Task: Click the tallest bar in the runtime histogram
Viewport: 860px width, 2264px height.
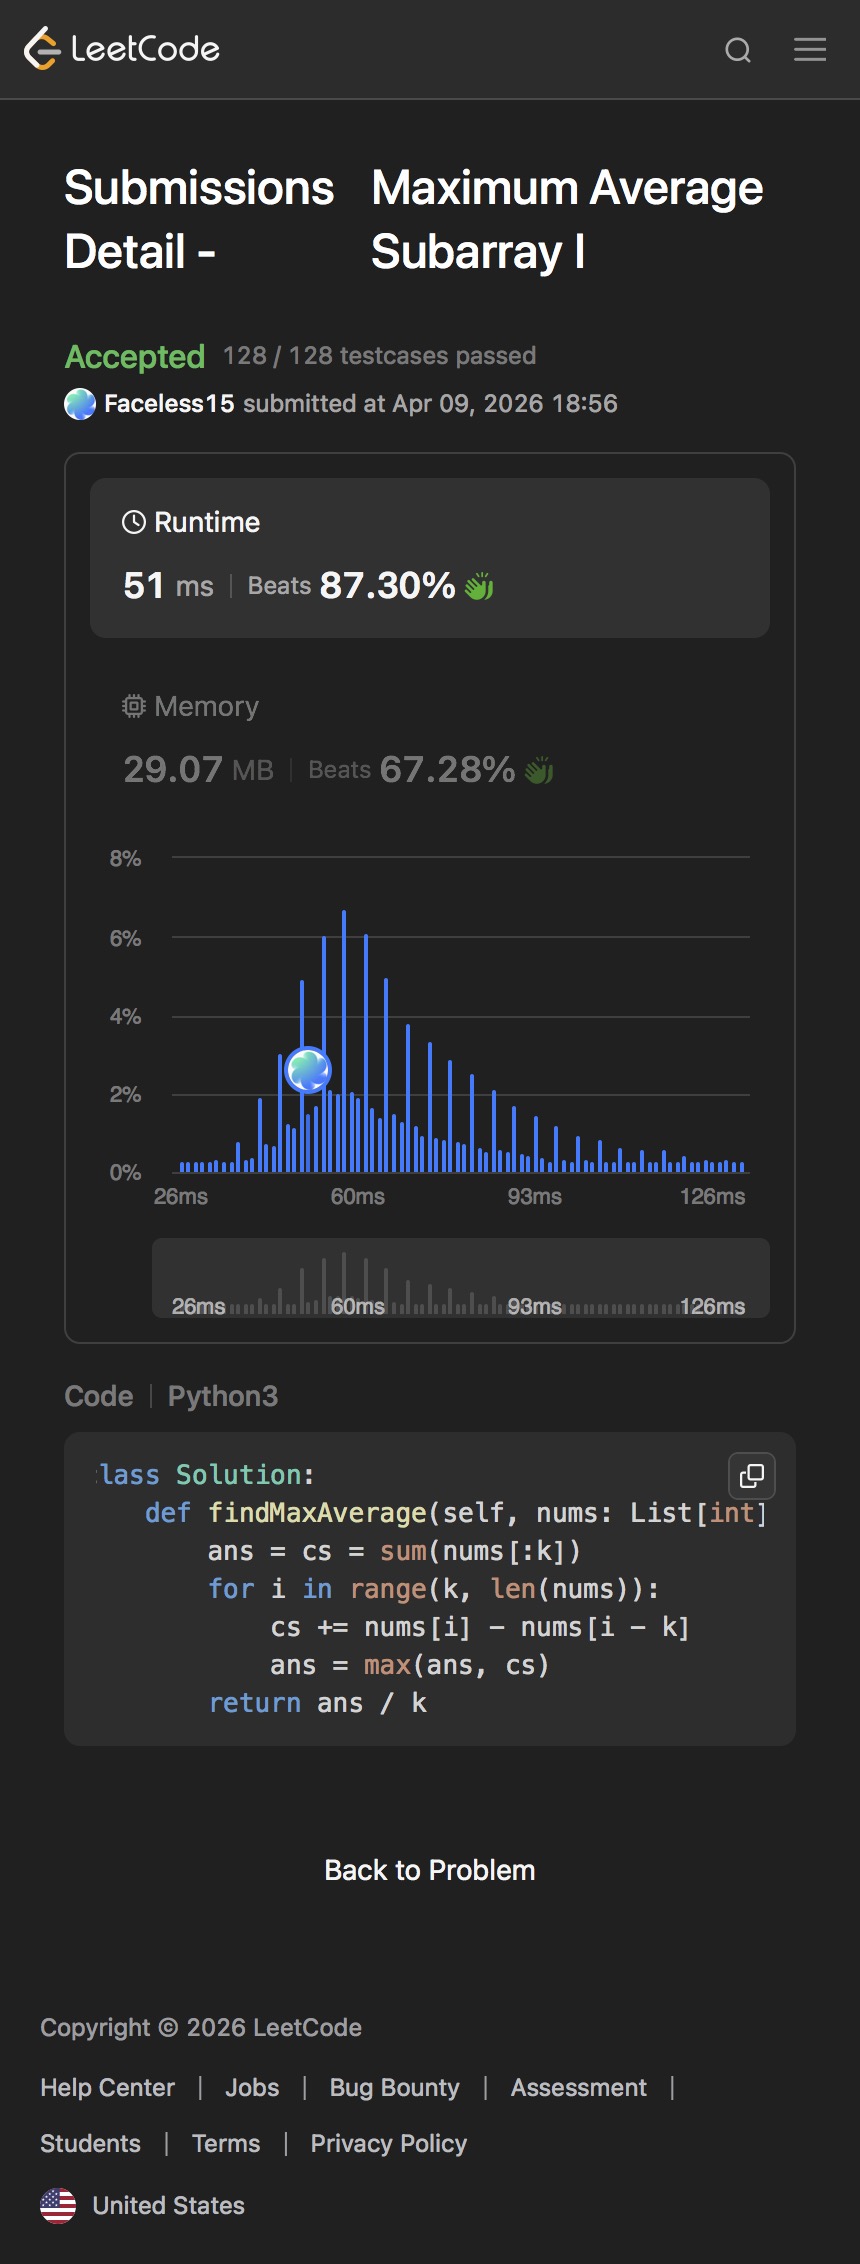Action: 344,1040
